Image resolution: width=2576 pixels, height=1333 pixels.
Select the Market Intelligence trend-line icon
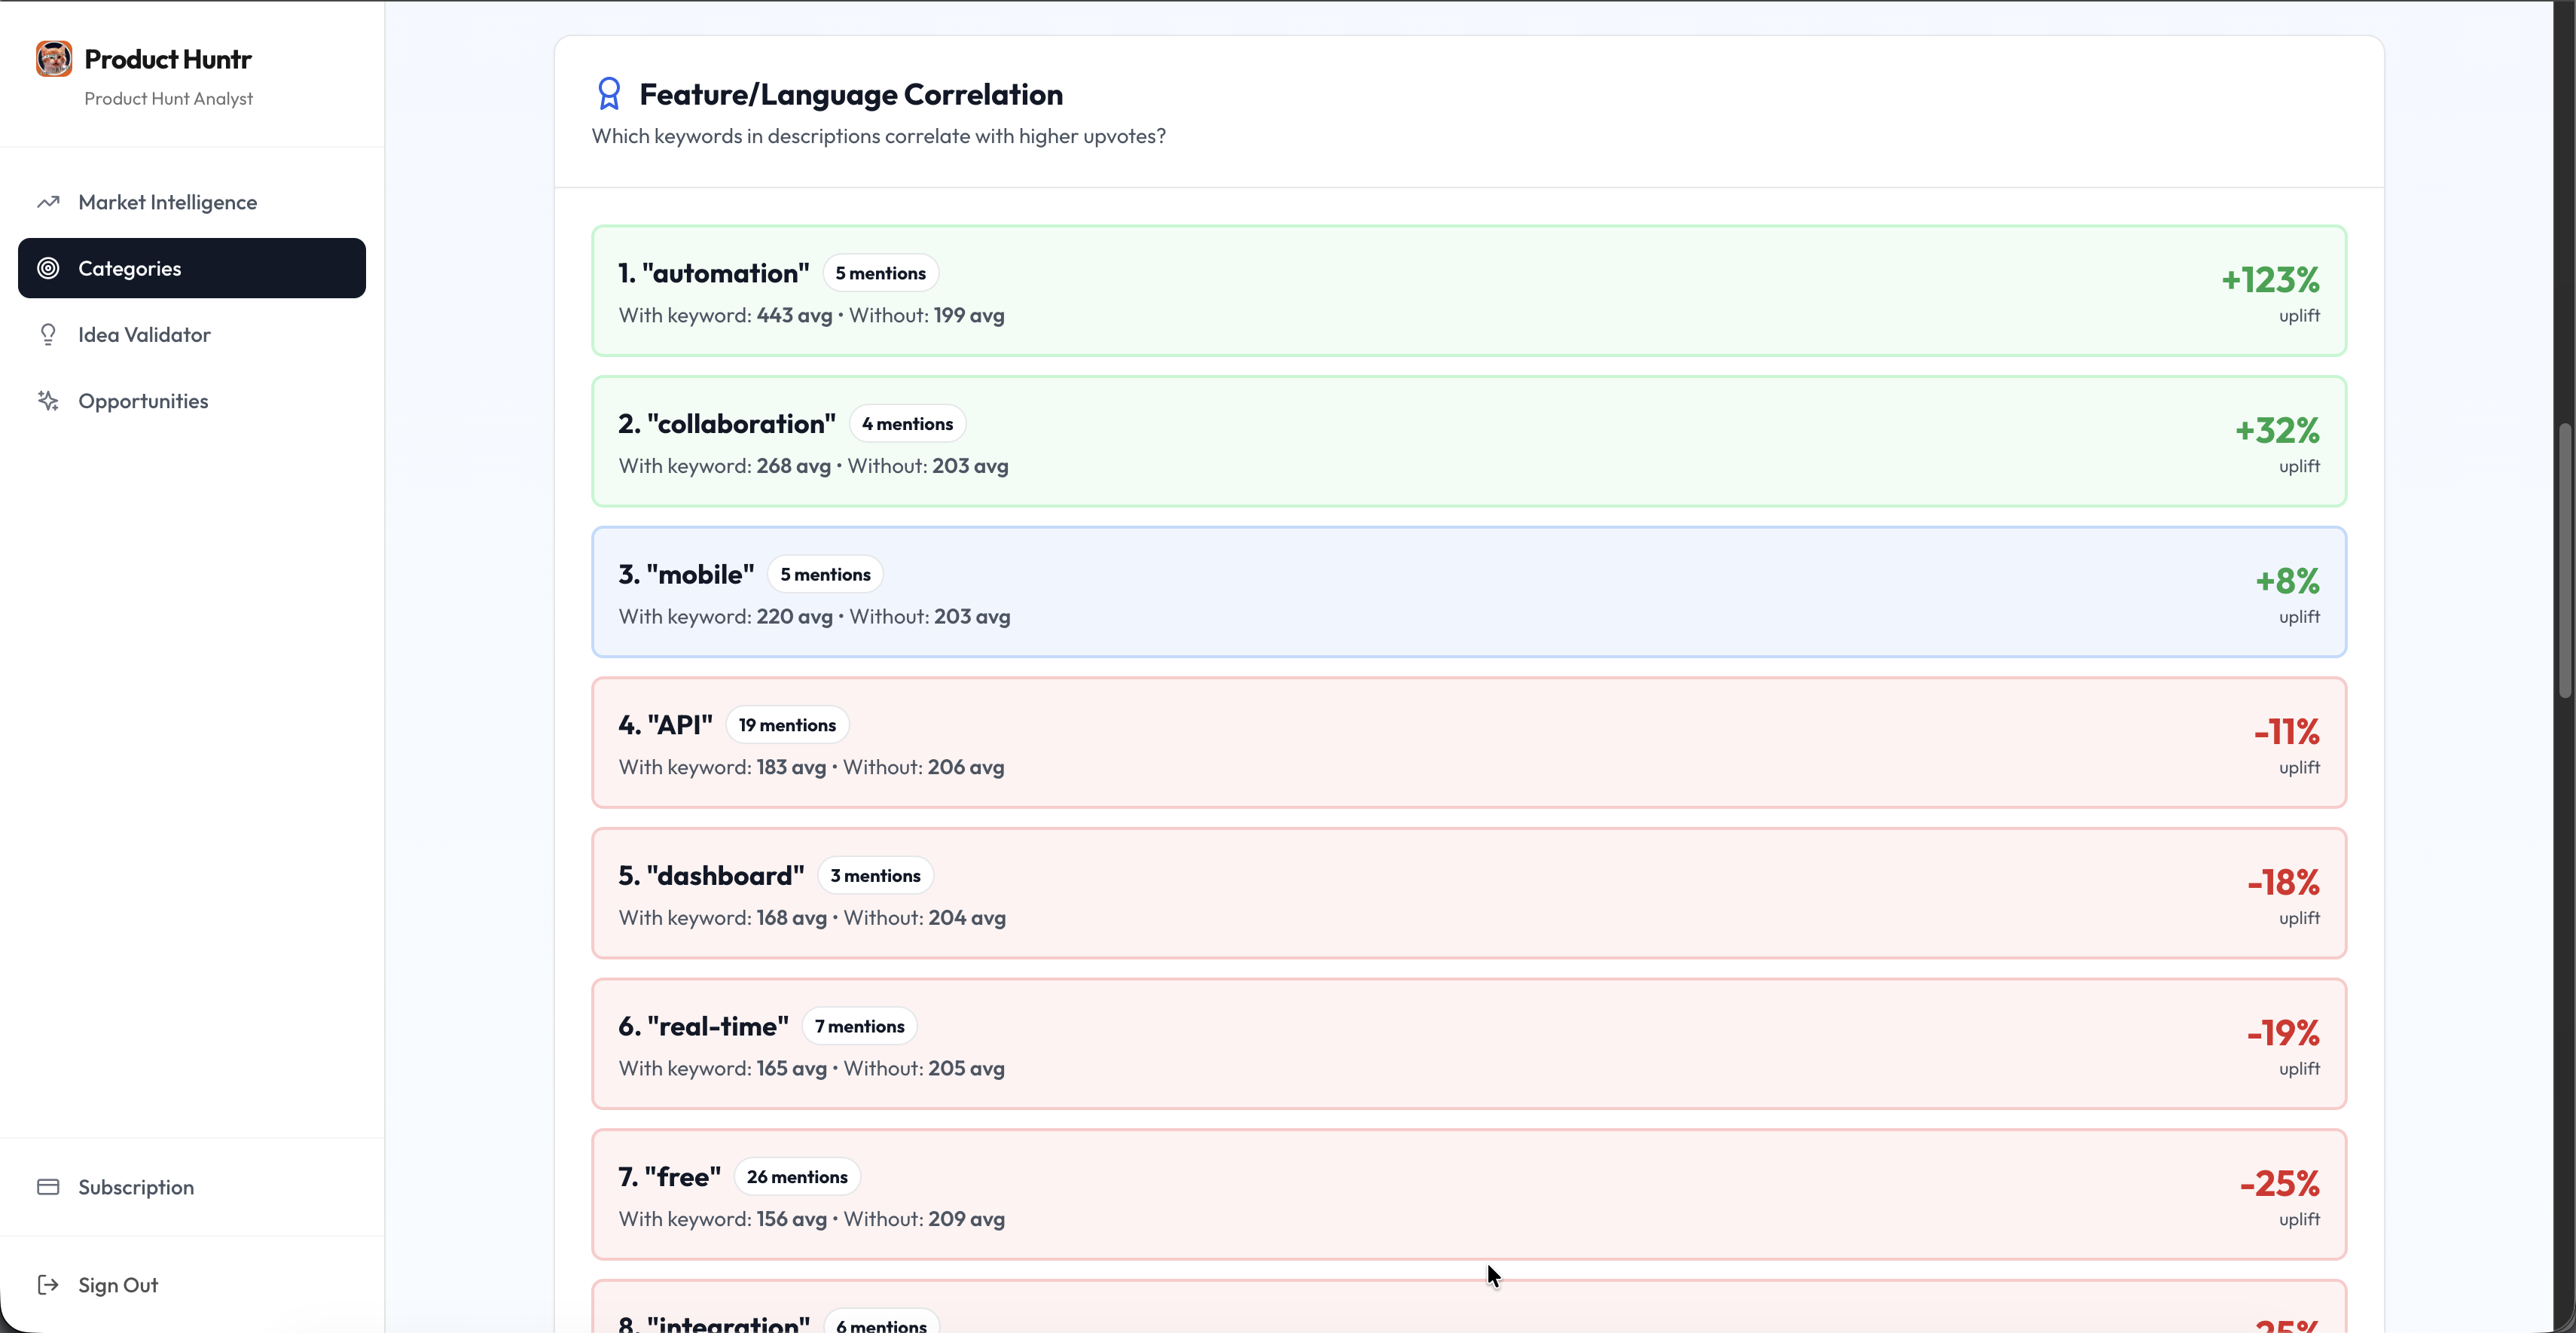pyautogui.click(x=48, y=202)
